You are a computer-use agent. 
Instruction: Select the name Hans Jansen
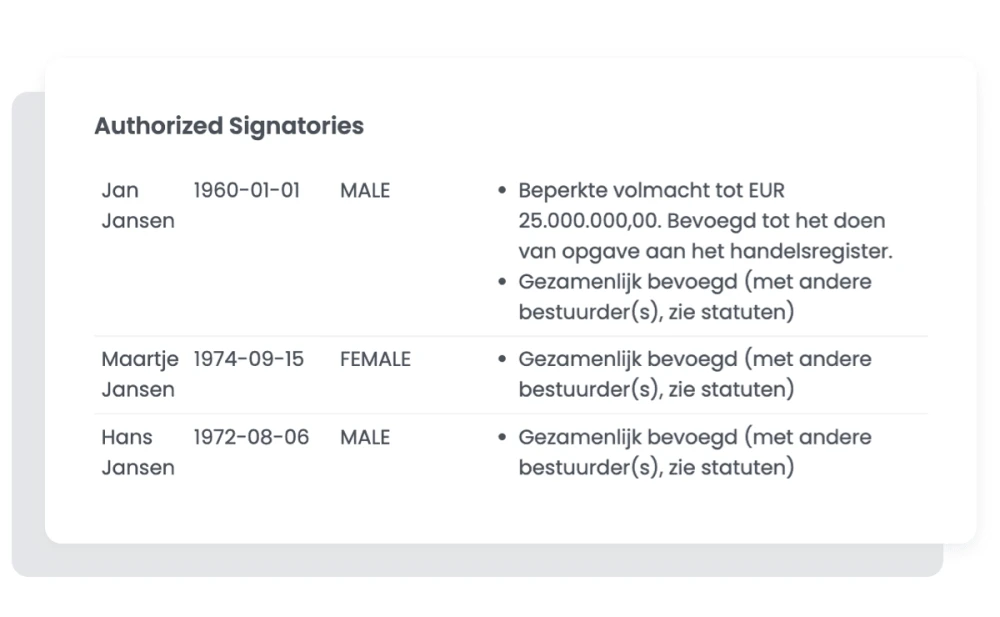[x=137, y=452]
